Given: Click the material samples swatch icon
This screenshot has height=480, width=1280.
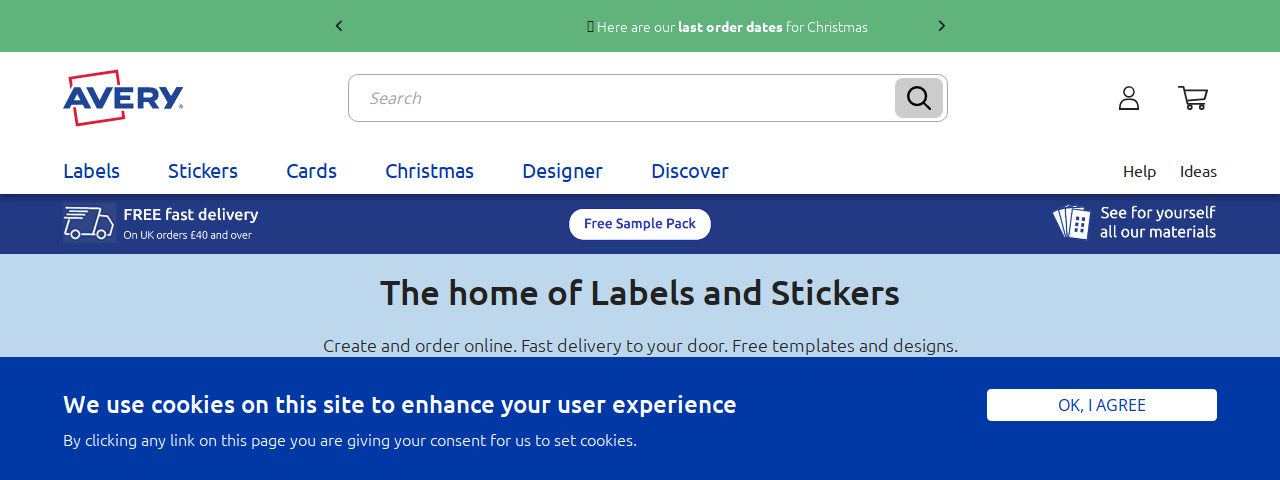Looking at the screenshot, I should [1072, 222].
